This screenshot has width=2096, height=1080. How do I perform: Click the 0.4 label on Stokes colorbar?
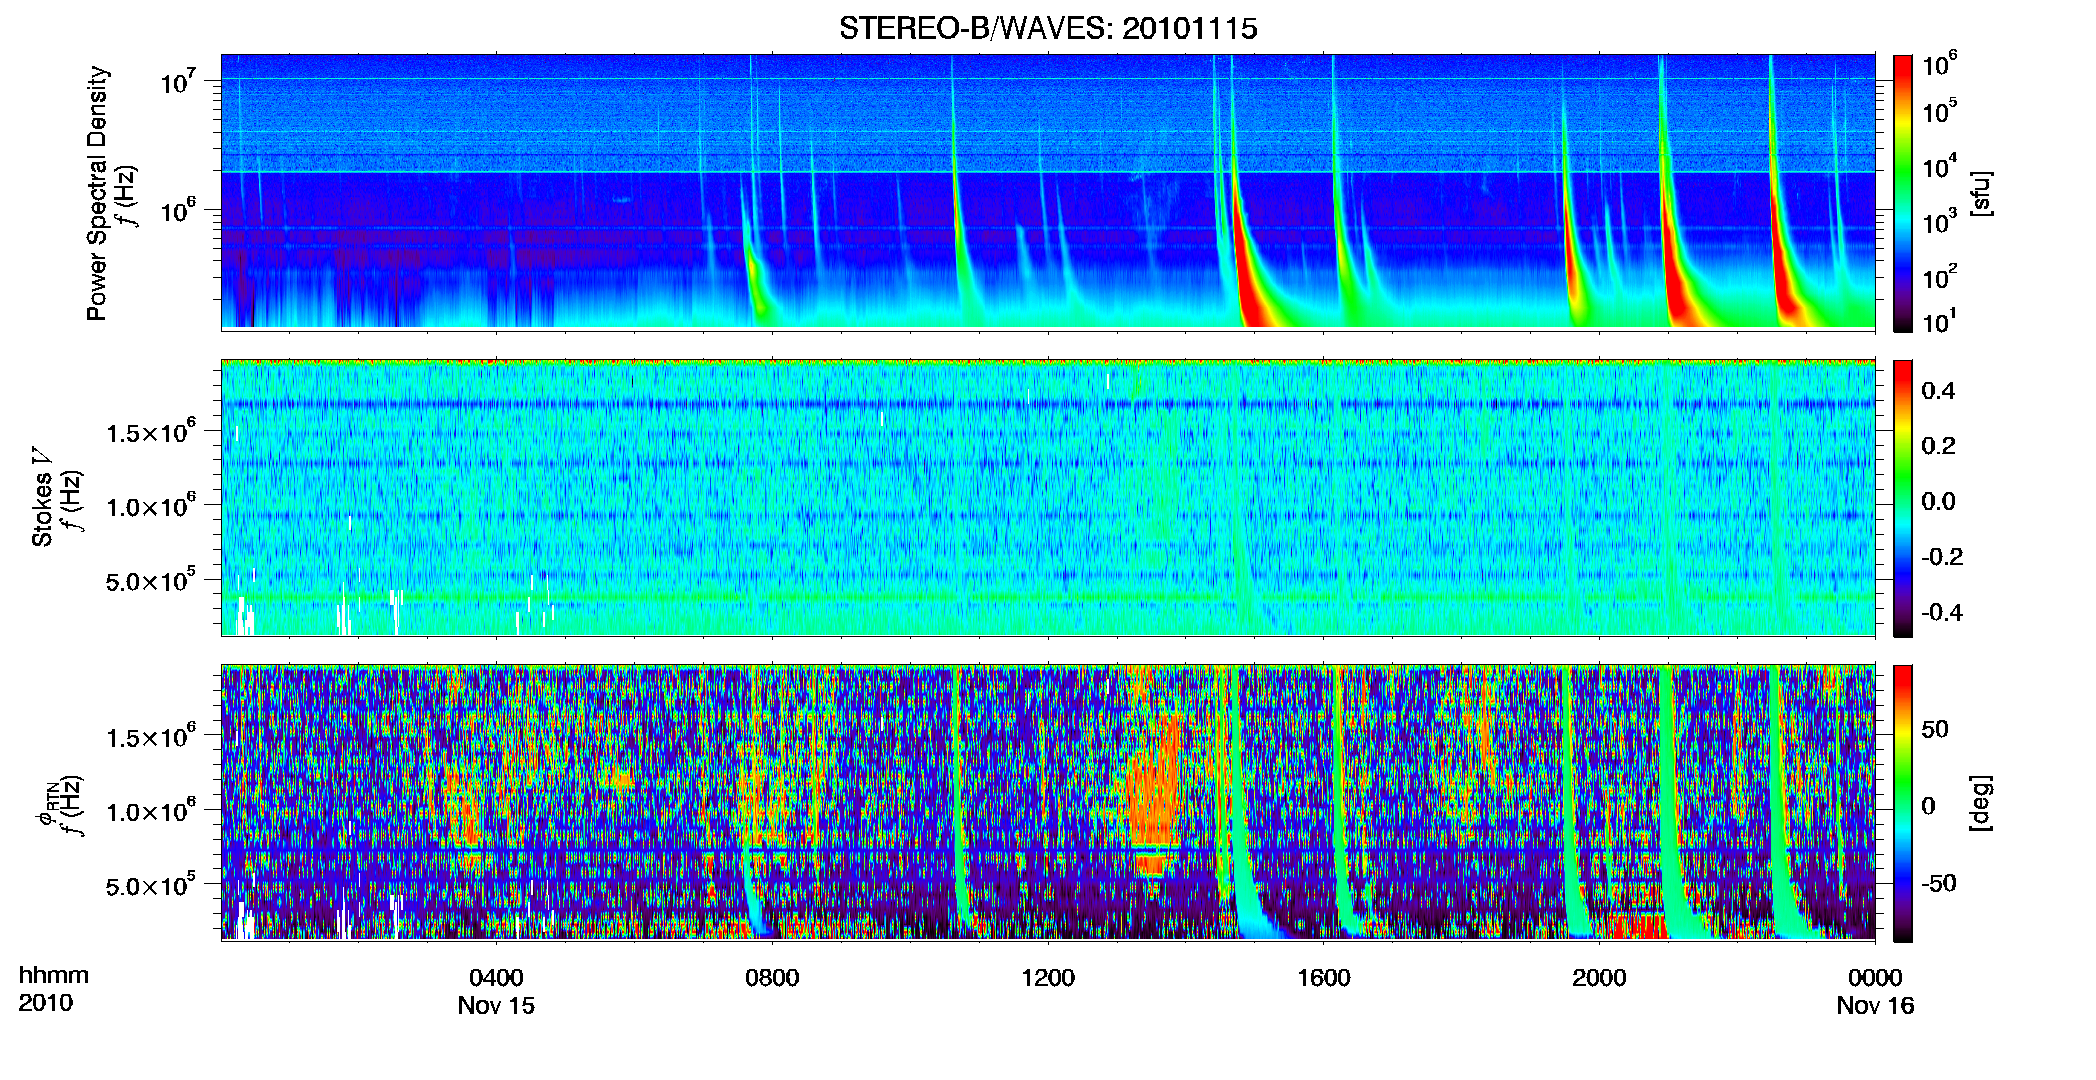(1938, 390)
